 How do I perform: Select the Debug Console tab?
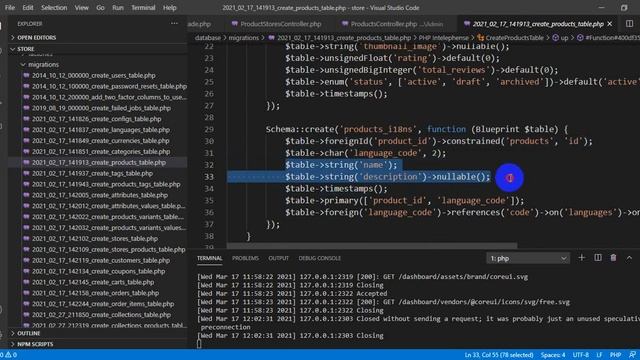pyautogui.click(x=320, y=258)
